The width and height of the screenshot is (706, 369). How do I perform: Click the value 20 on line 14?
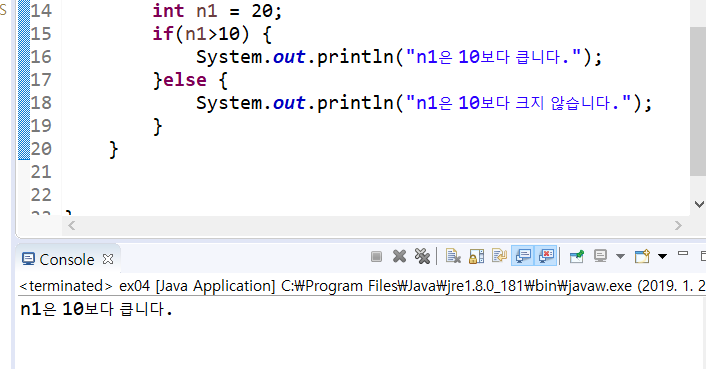pyautogui.click(x=262, y=10)
